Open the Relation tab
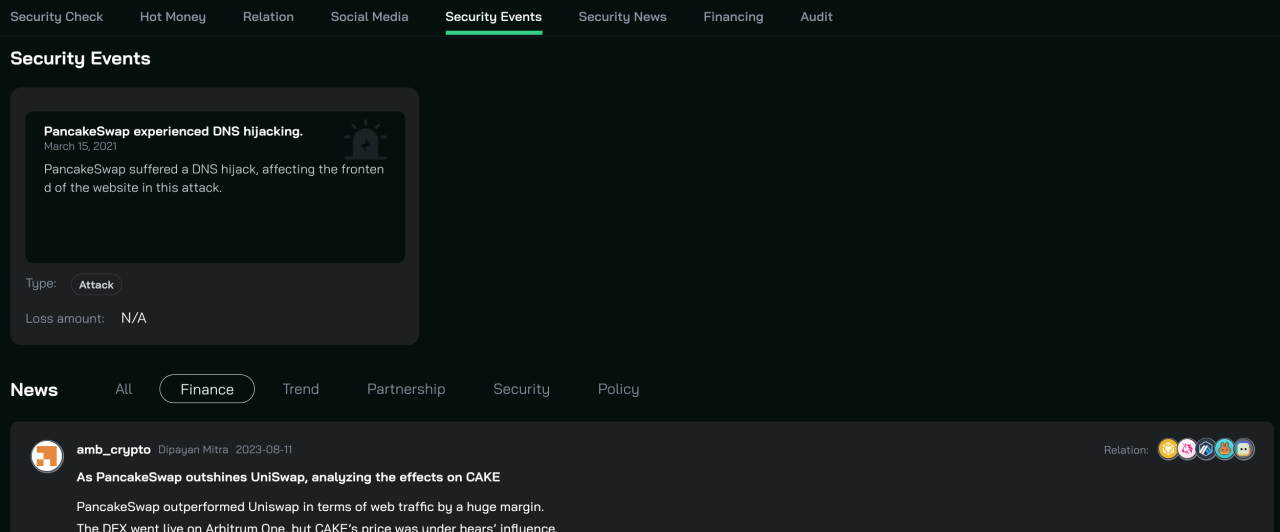 (268, 17)
